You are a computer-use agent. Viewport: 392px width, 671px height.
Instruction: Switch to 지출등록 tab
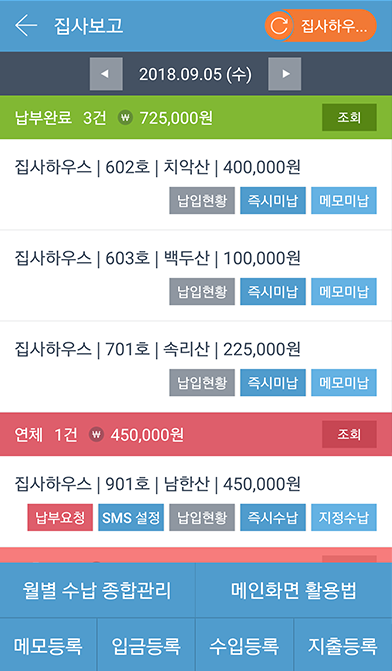pyautogui.click(x=343, y=645)
